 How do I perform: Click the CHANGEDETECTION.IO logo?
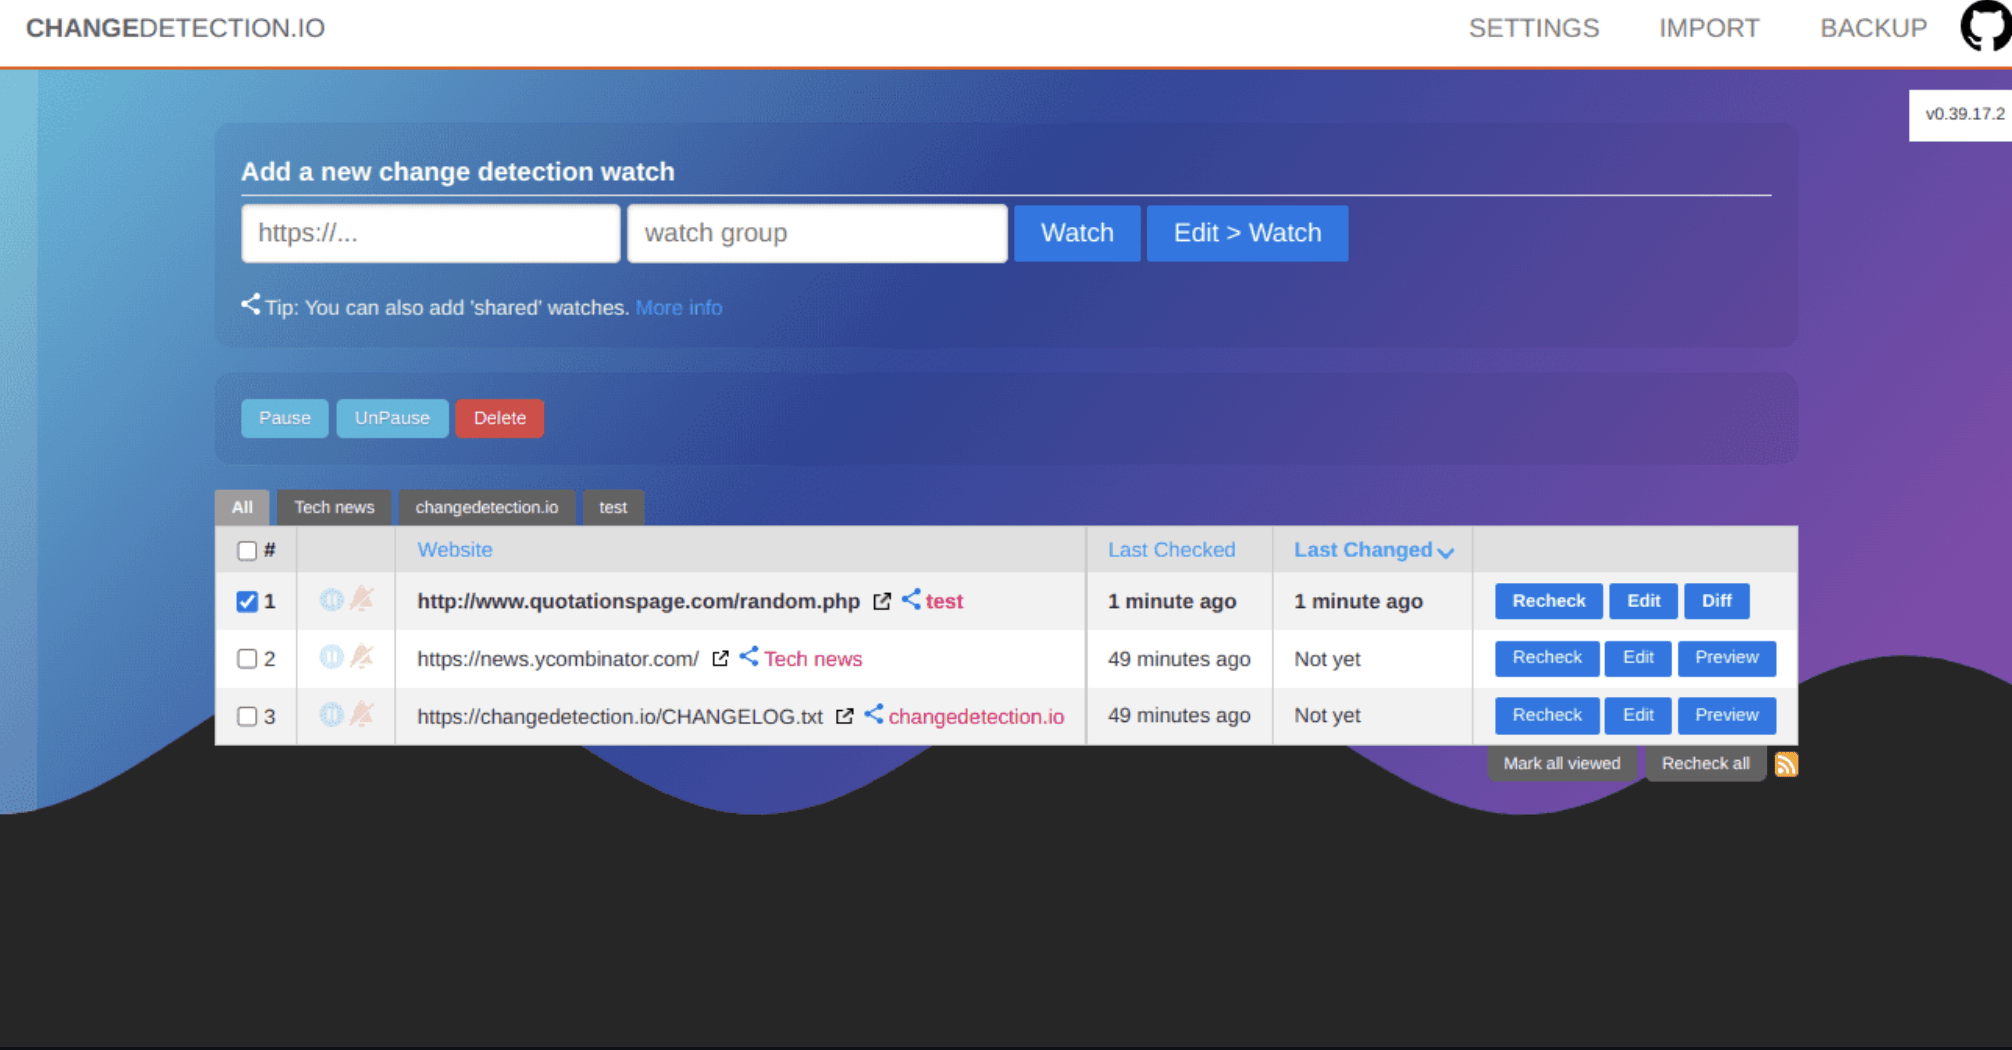[x=175, y=28]
